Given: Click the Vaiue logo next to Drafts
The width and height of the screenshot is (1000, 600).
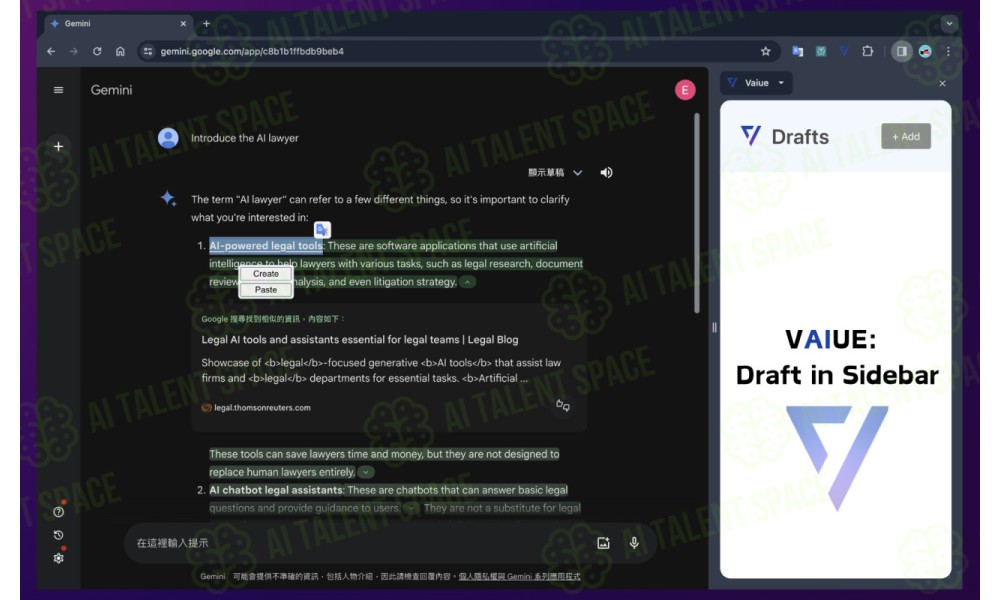Looking at the screenshot, I should (x=751, y=136).
